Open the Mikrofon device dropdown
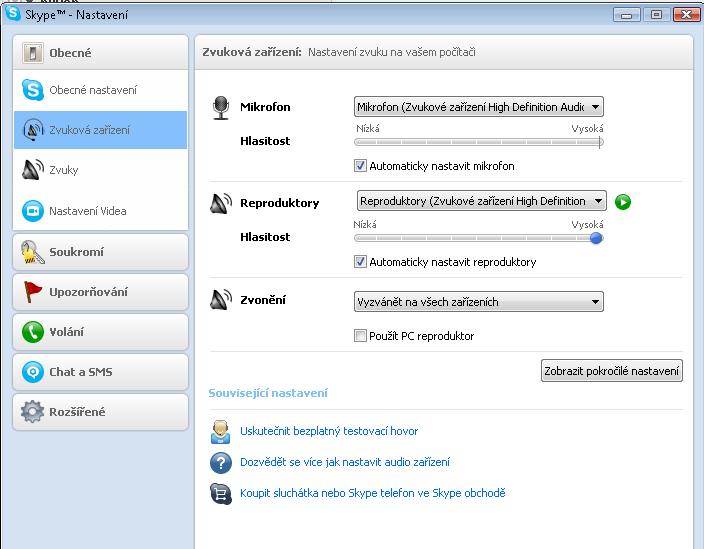This screenshot has width=704, height=549. (x=479, y=107)
